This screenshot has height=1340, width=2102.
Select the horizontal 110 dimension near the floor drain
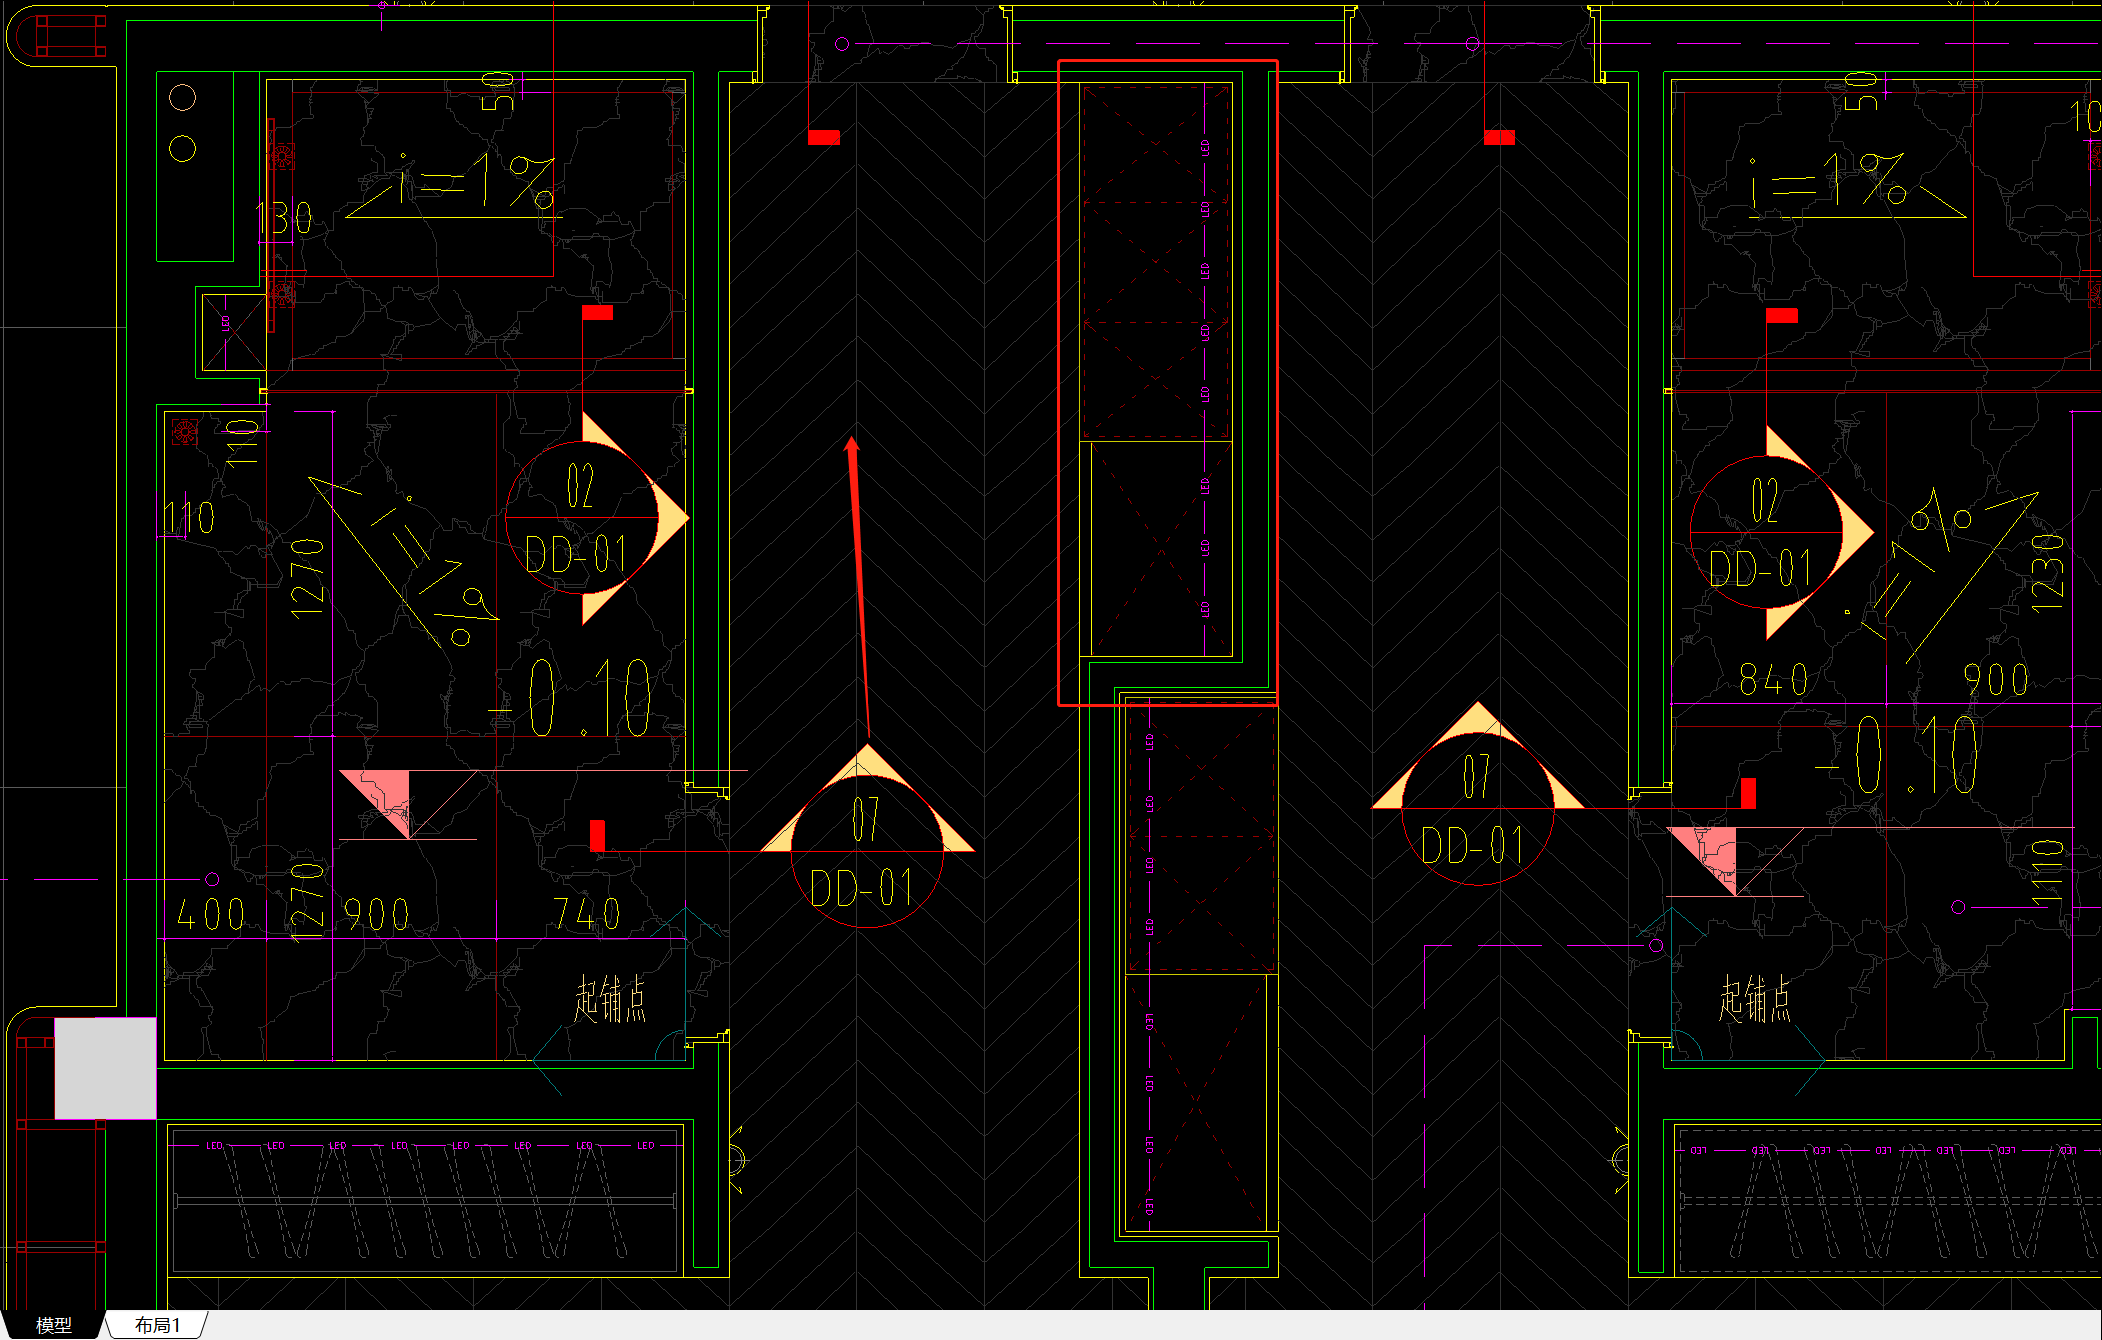coord(189,518)
